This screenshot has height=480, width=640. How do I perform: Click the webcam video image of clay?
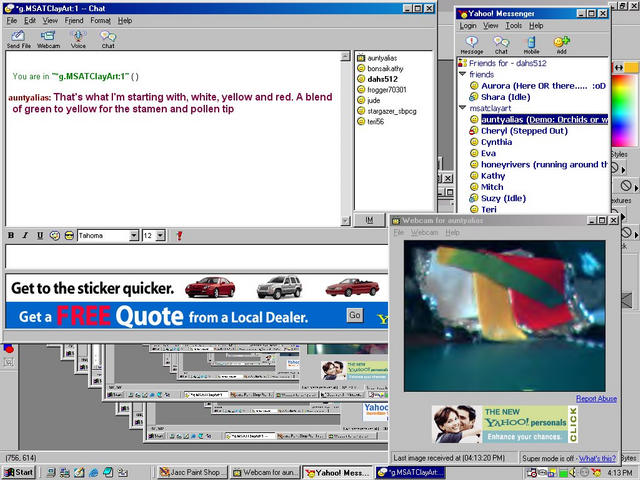504,316
